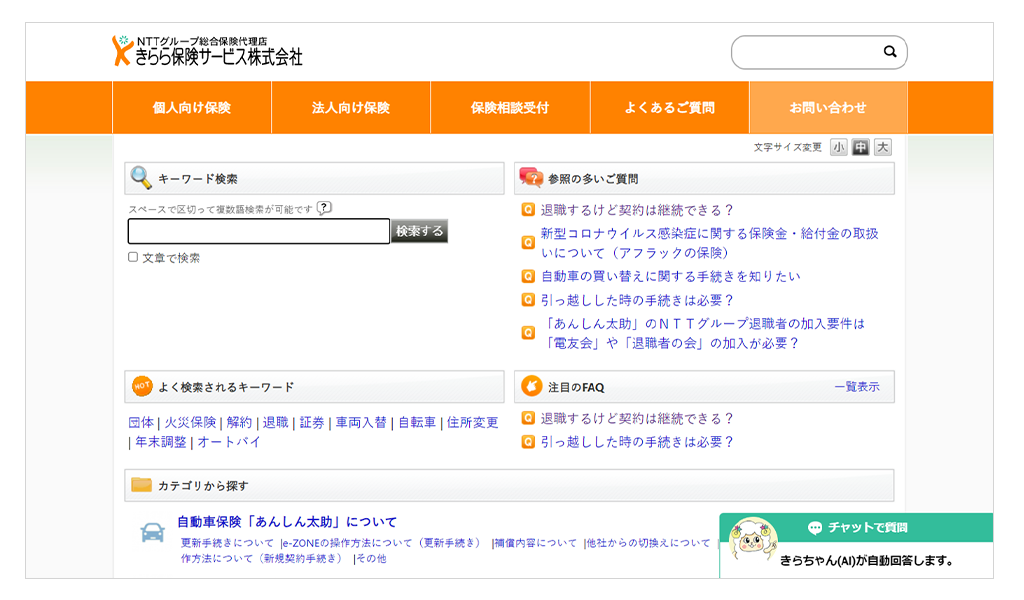Click the magnifier icon in the top search box

[x=888, y=52]
